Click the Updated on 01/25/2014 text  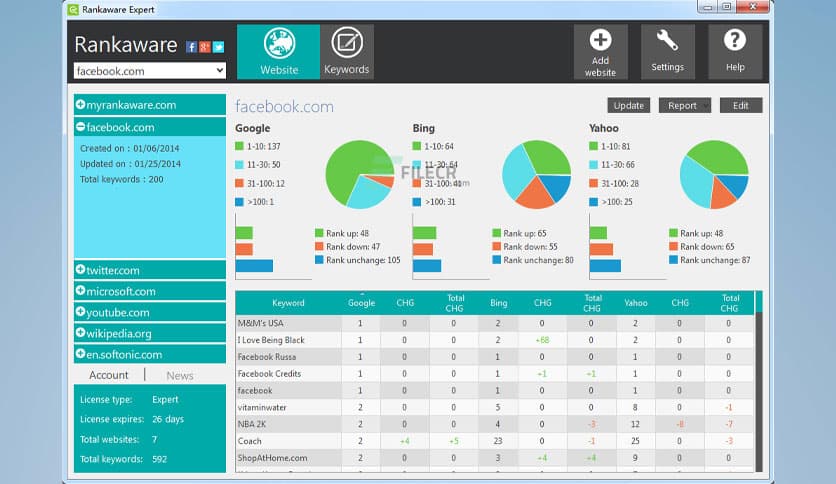tap(130, 164)
